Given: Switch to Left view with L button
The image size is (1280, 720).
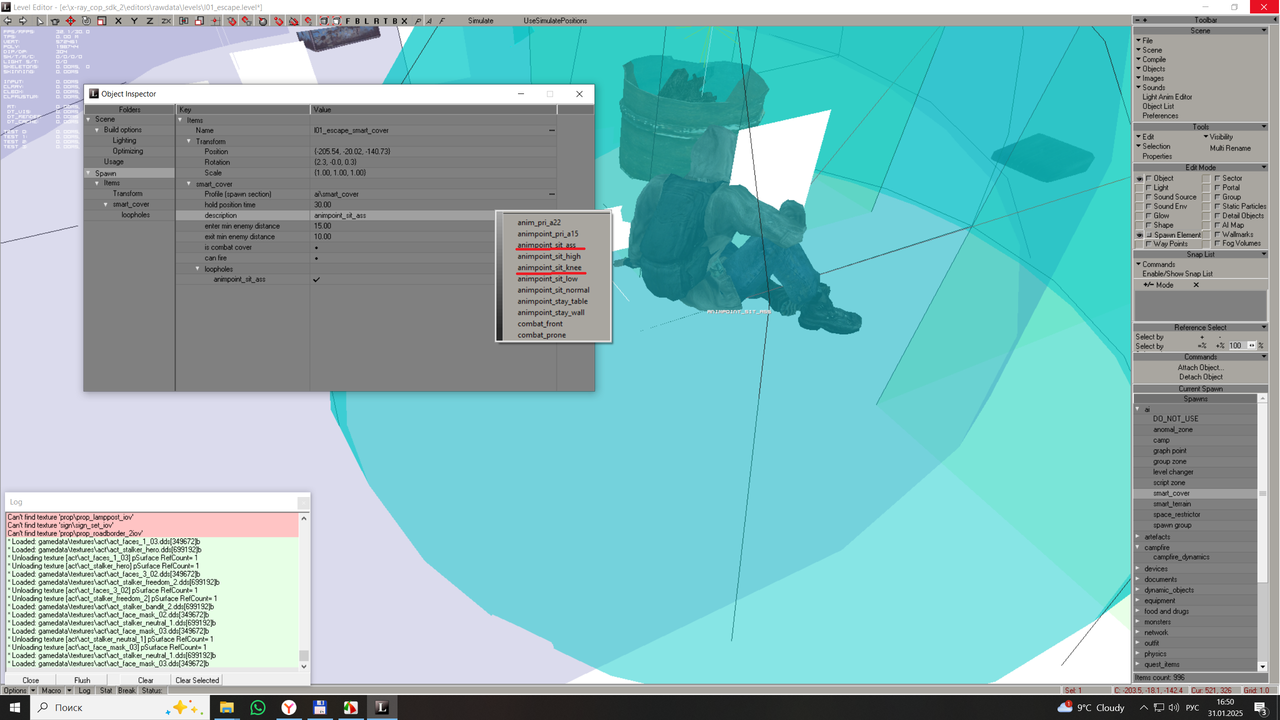Looking at the screenshot, I should click(367, 21).
